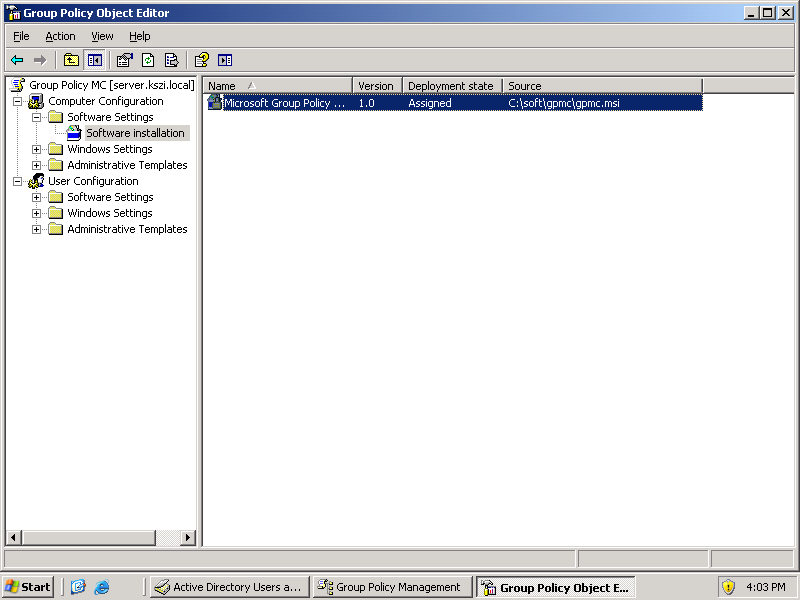Click Windows Settings folder icon under Computer Configuration
The height and width of the screenshot is (600, 800).
(x=55, y=149)
